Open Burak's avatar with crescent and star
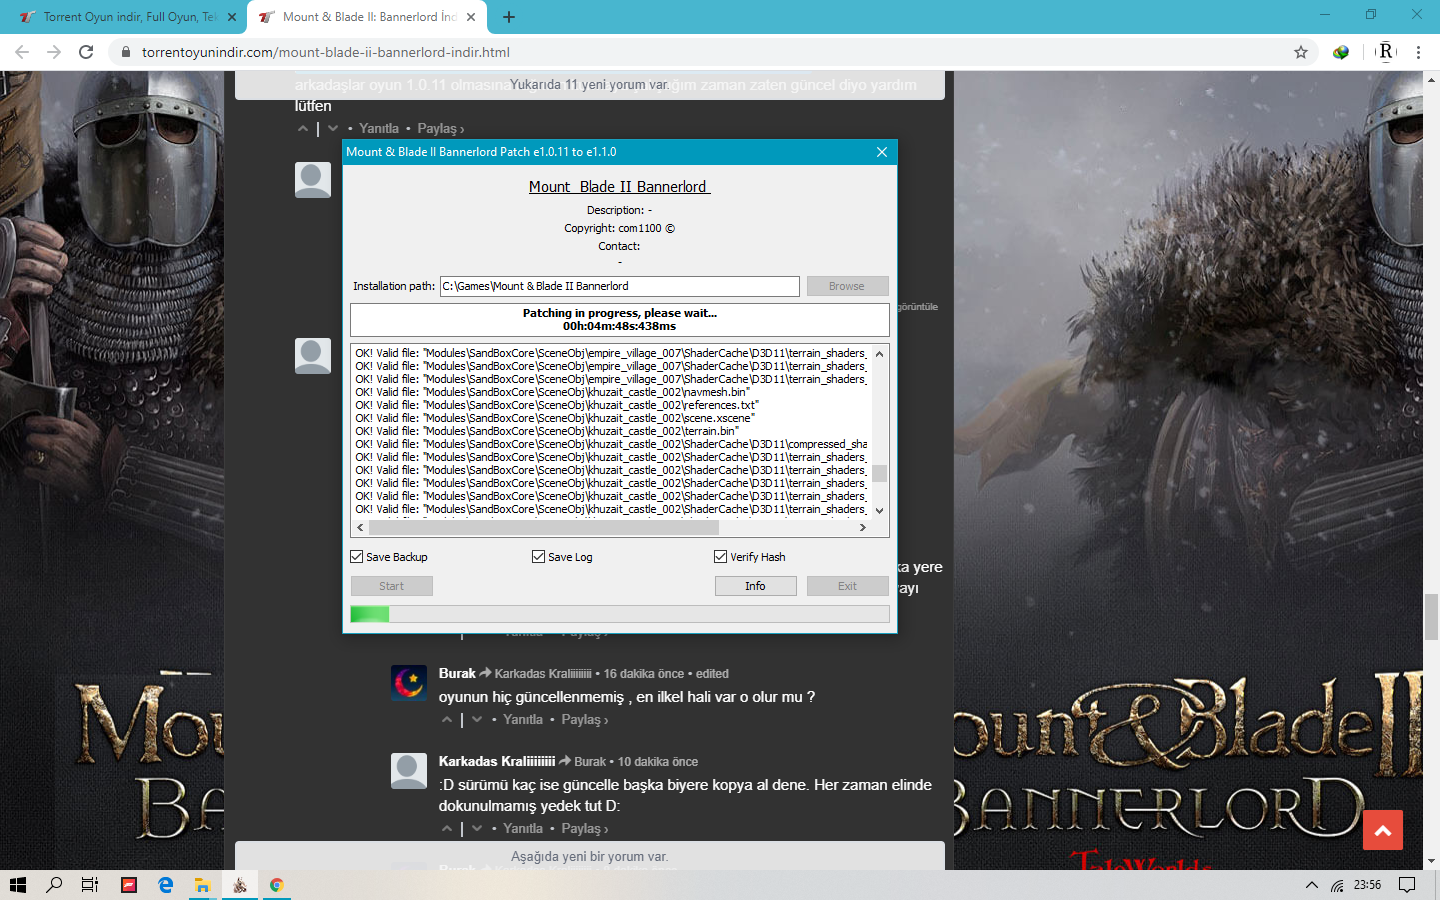This screenshot has width=1440, height=900. [409, 682]
